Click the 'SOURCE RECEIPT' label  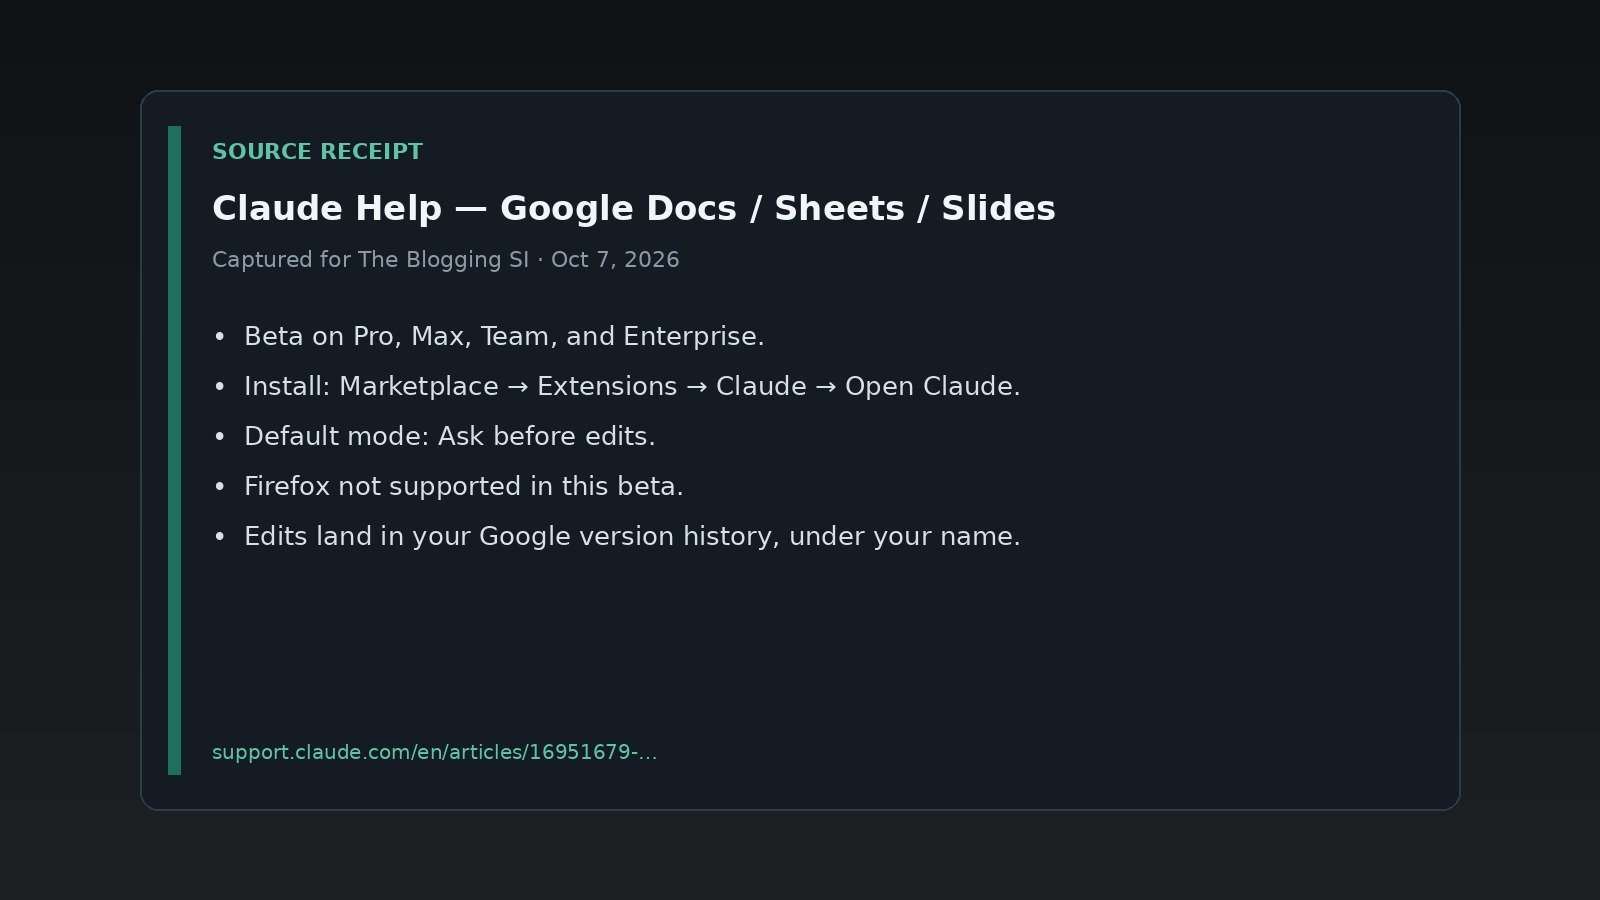[x=317, y=152]
